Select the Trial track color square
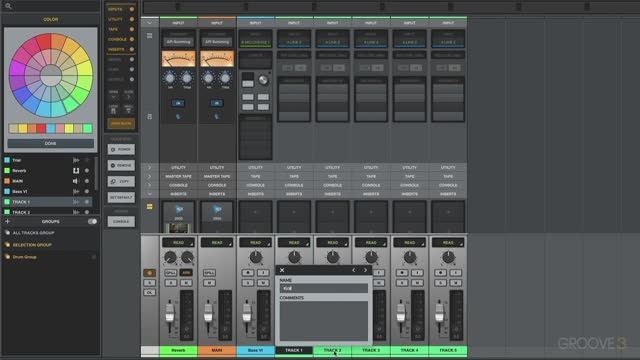This screenshot has width=640, height=360. [x=7, y=160]
